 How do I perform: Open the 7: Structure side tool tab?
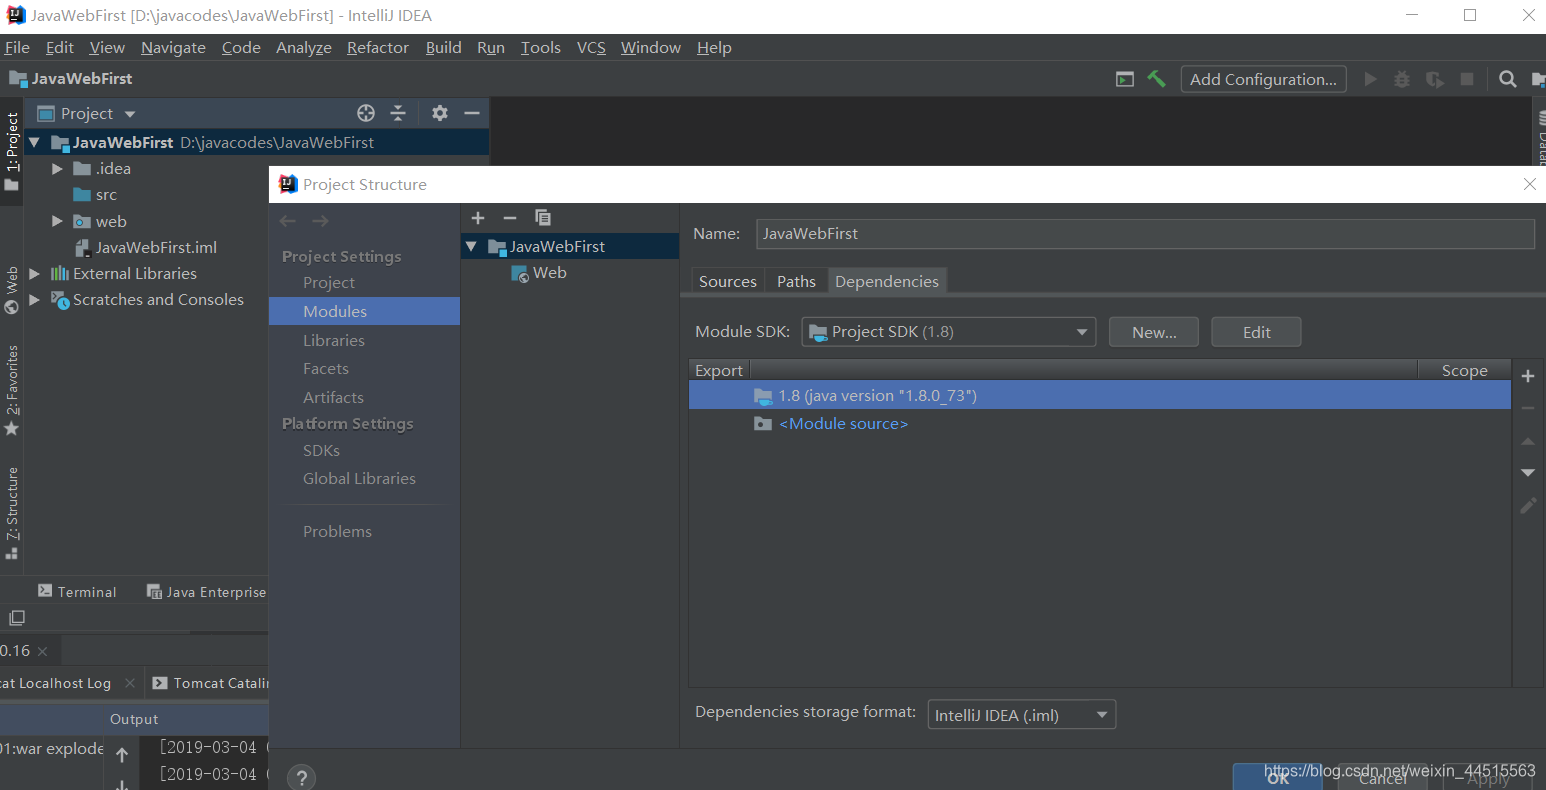point(12,512)
